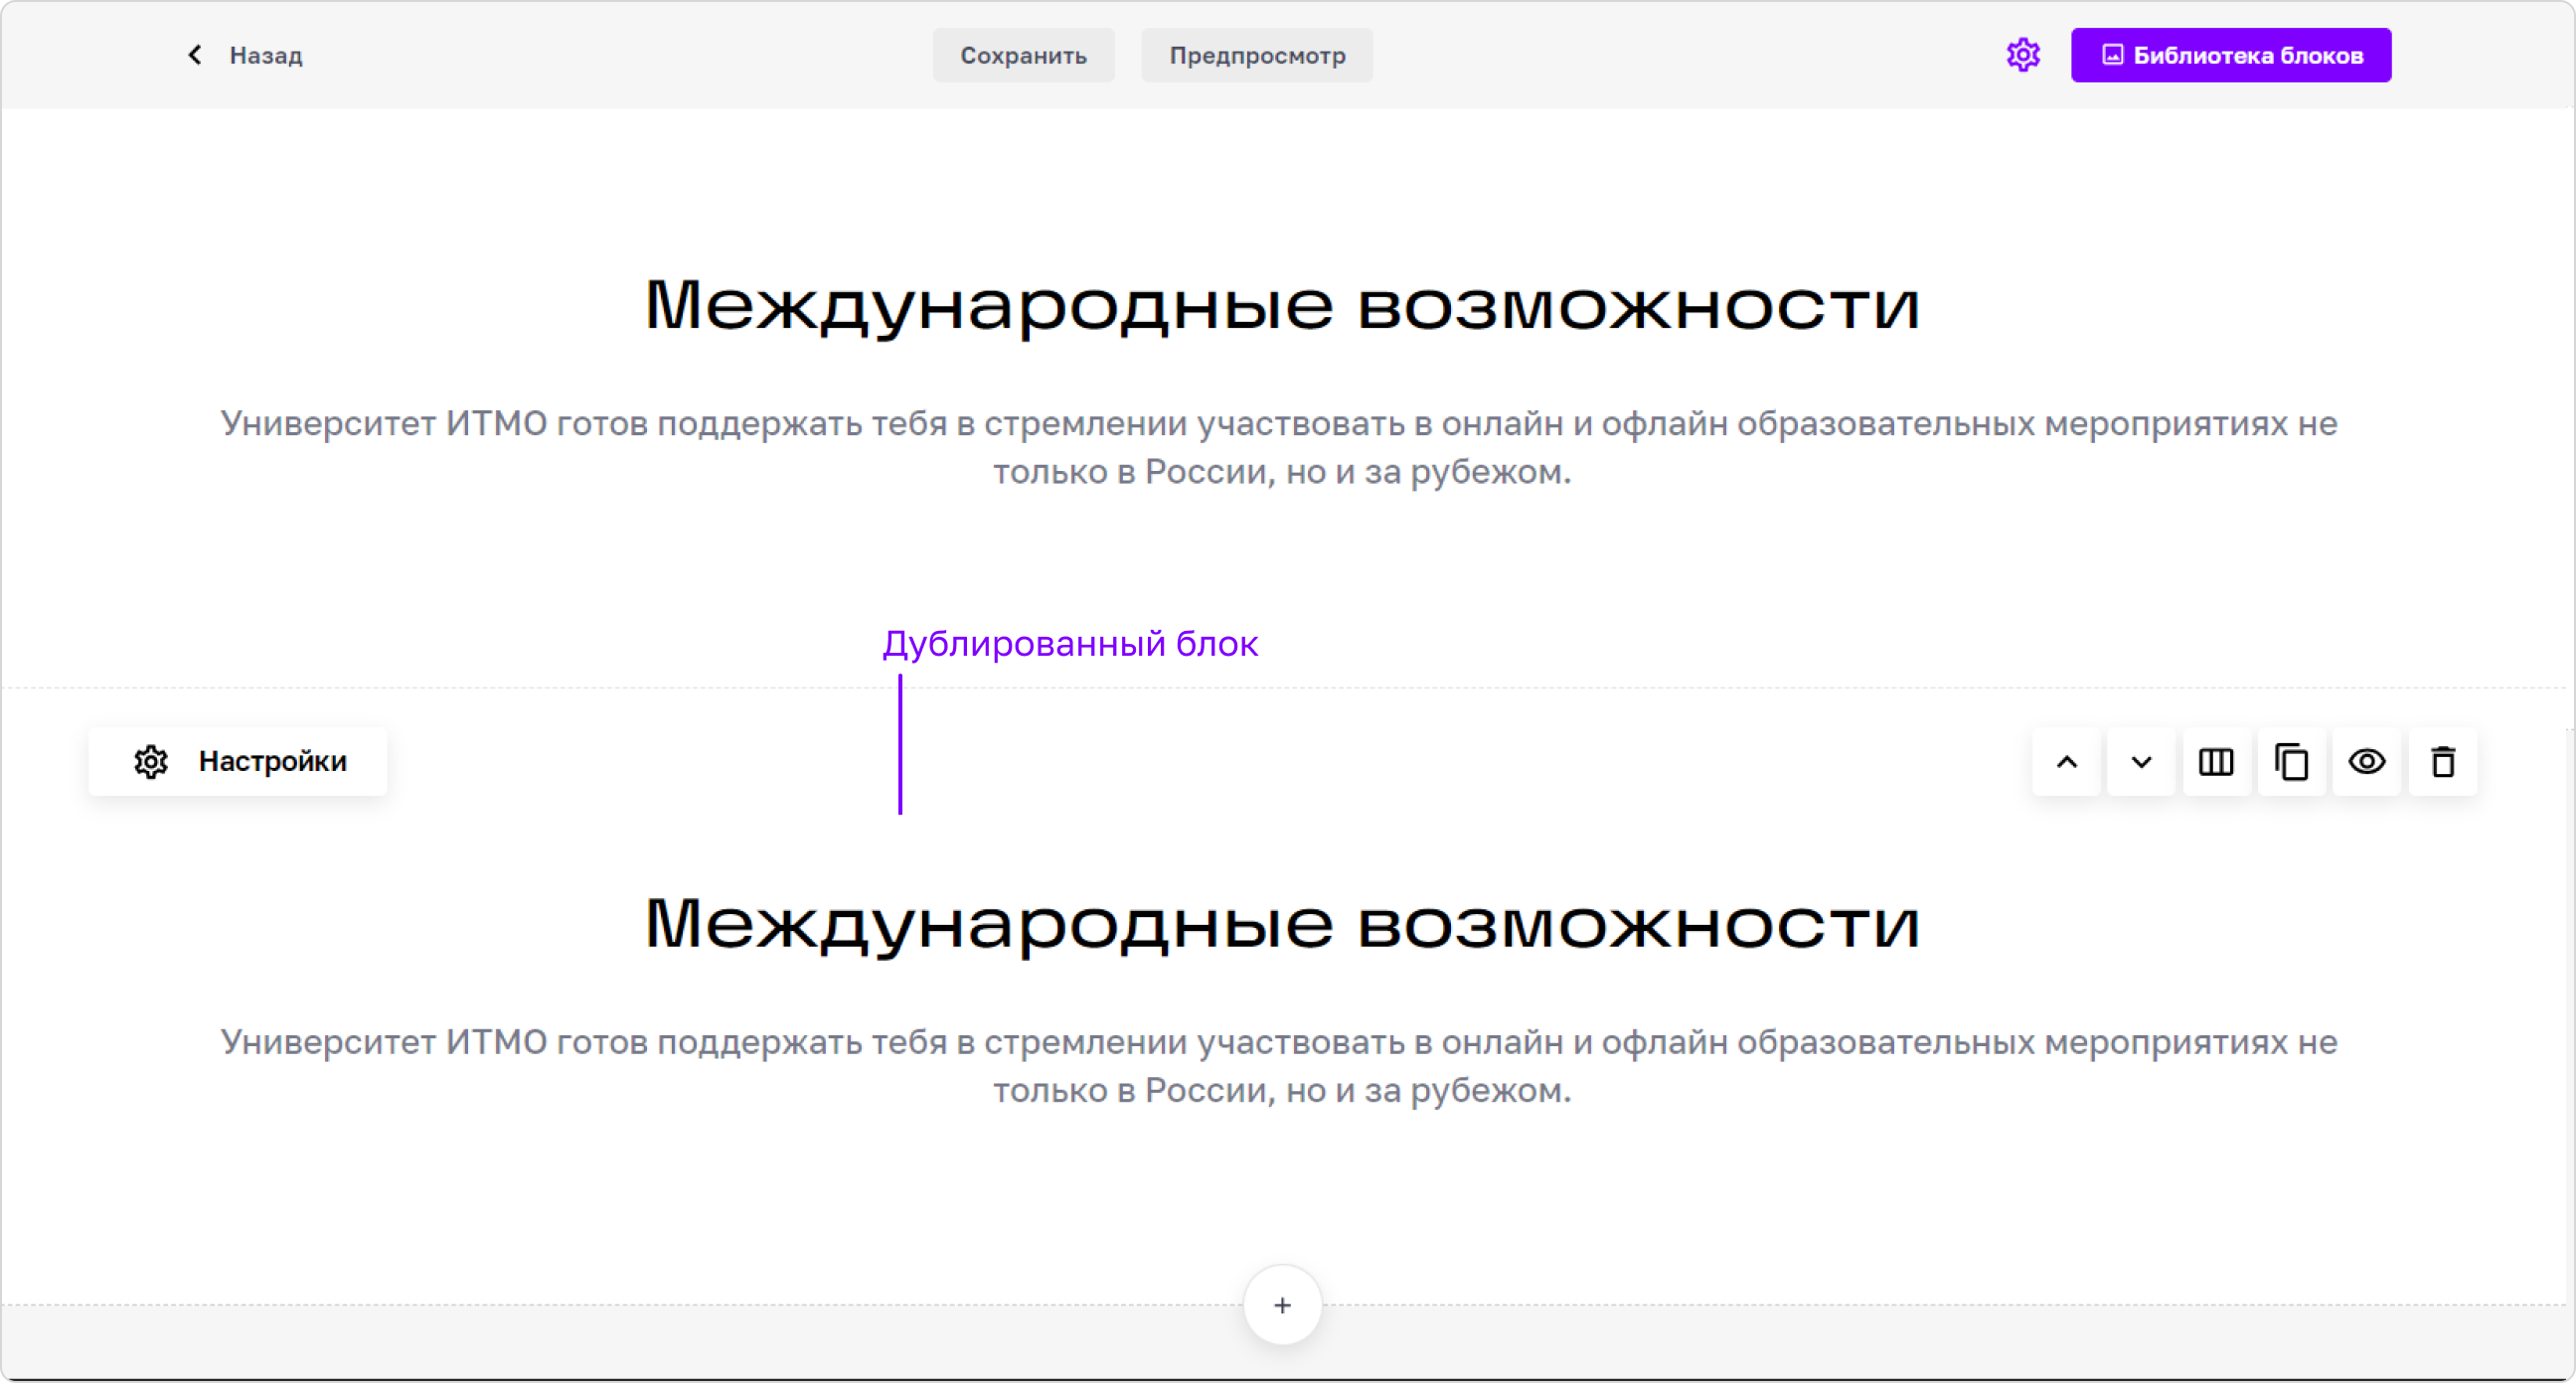Click the columns layout icon
The width and height of the screenshot is (2576, 1383).
point(2216,762)
